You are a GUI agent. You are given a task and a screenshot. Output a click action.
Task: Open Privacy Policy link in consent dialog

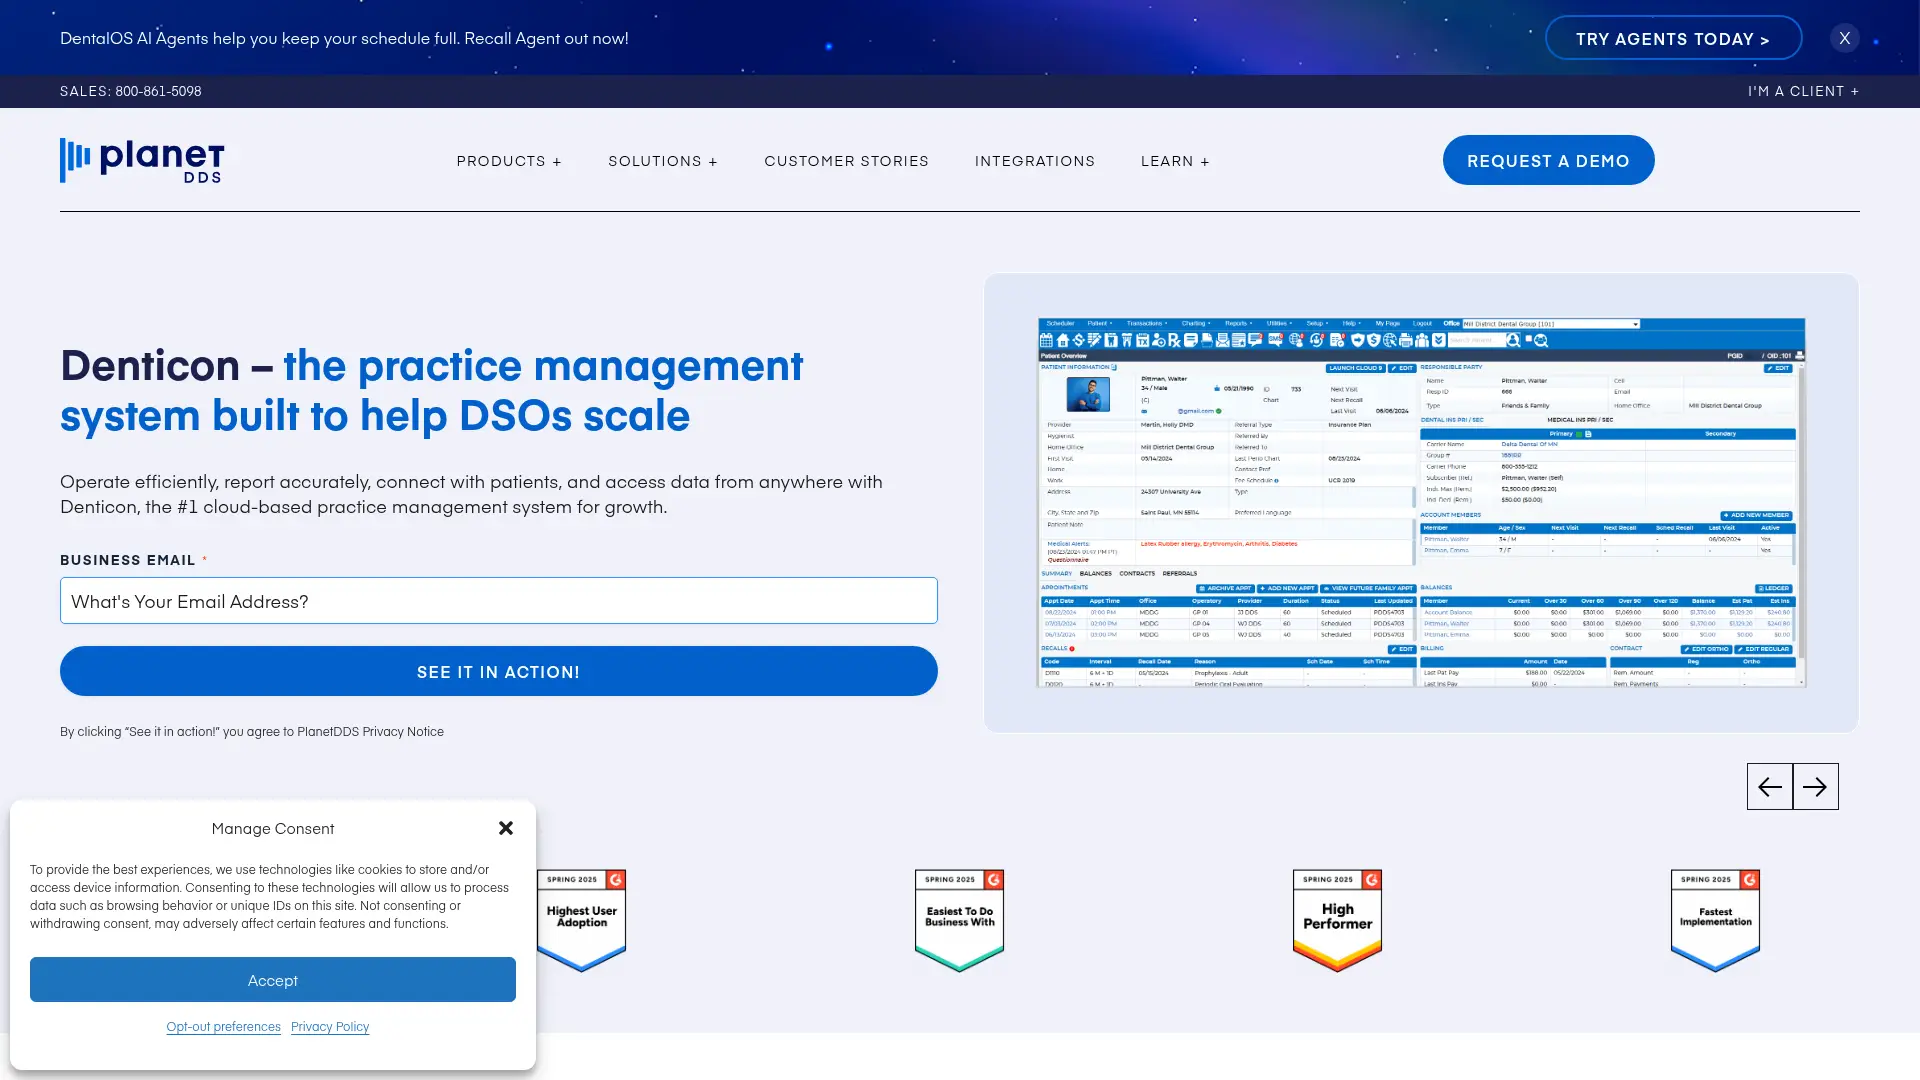pos(330,1027)
